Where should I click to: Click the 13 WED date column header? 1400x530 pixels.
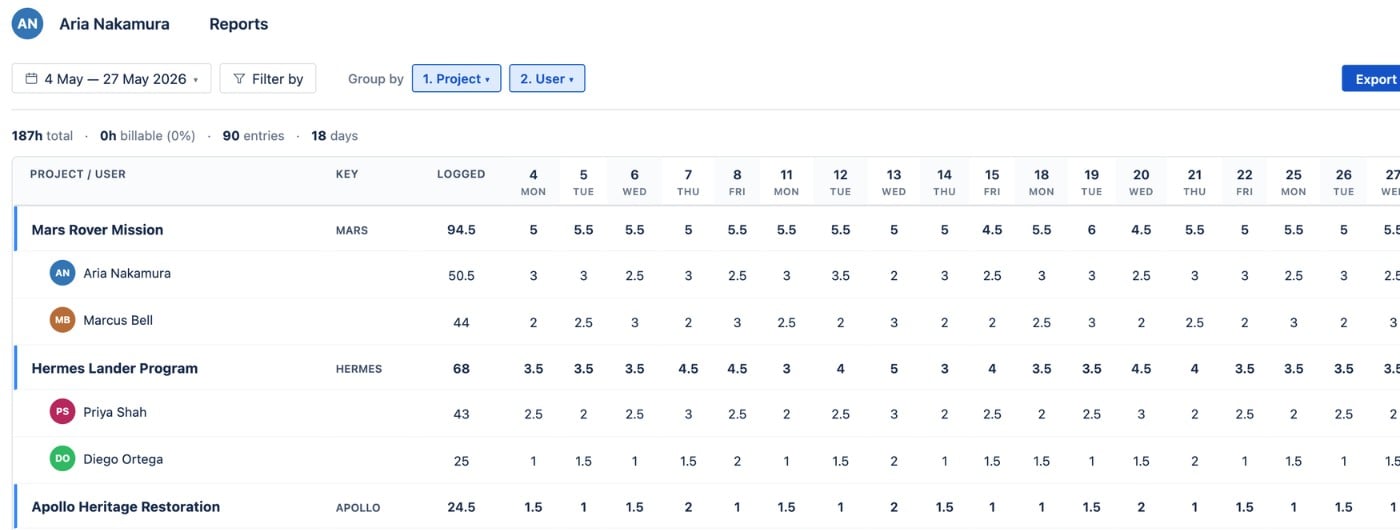coord(894,182)
